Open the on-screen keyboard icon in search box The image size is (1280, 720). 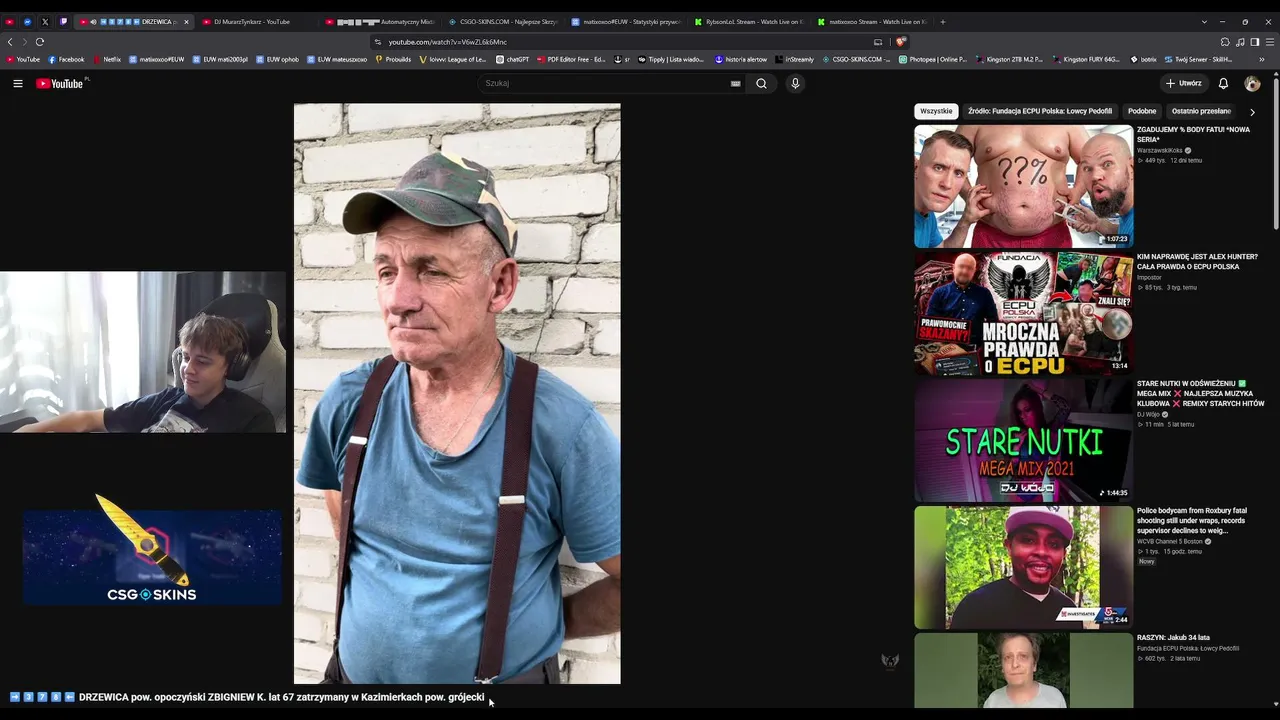point(736,84)
